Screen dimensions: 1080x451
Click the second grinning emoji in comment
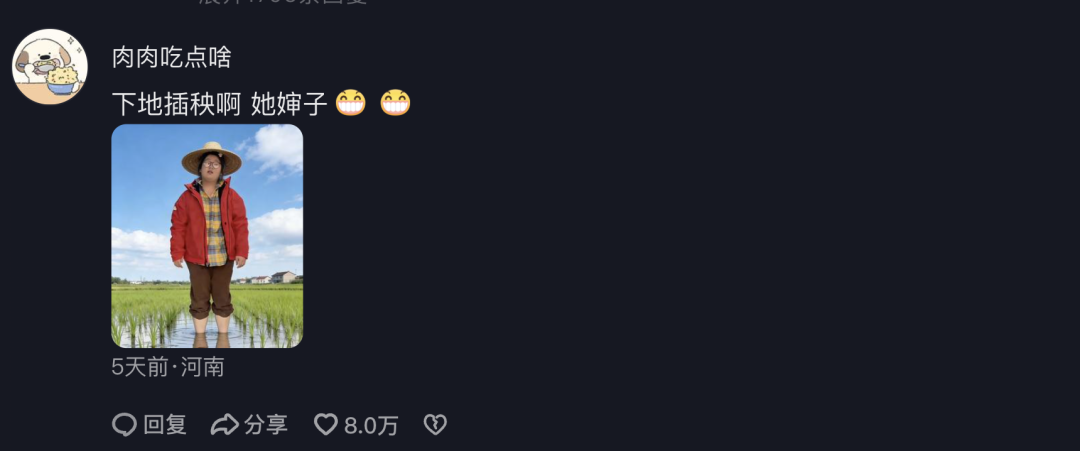(395, 103)
